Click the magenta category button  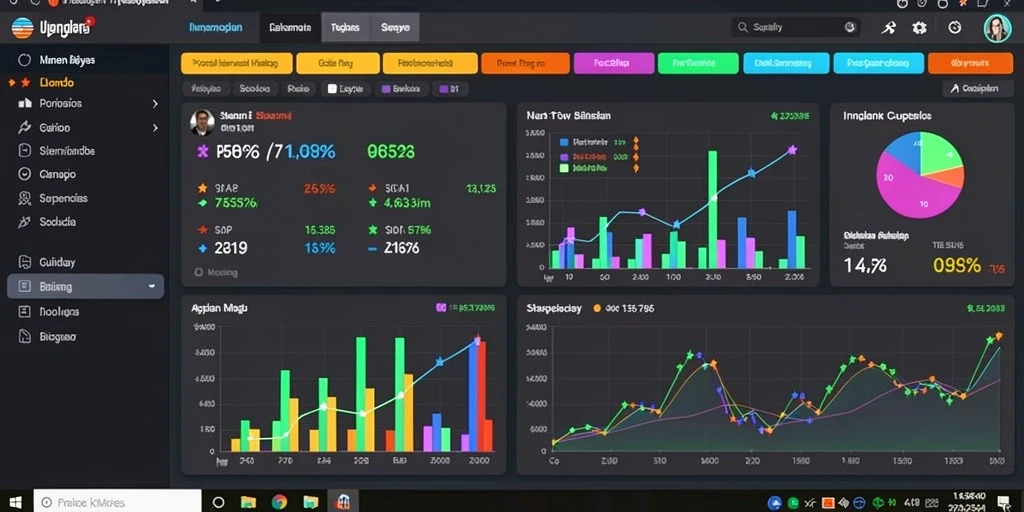pos(614,63)
